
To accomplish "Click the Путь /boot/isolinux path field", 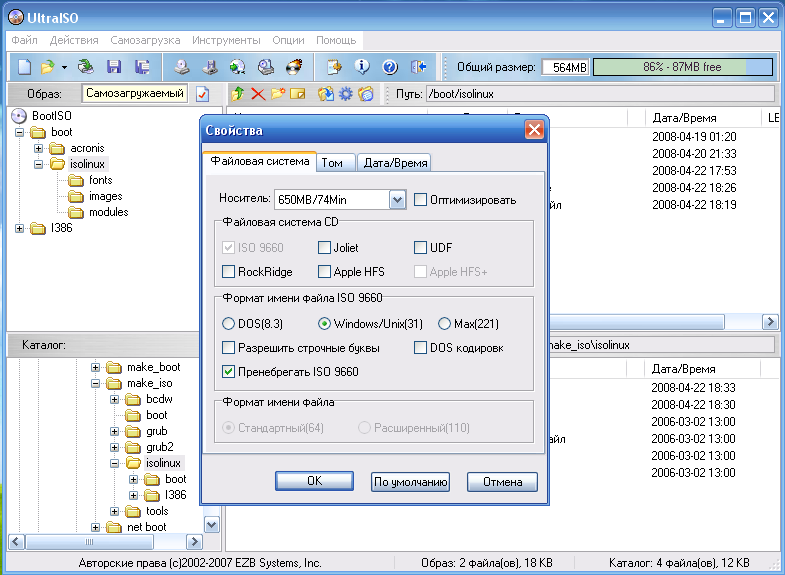I will [600, 94].
